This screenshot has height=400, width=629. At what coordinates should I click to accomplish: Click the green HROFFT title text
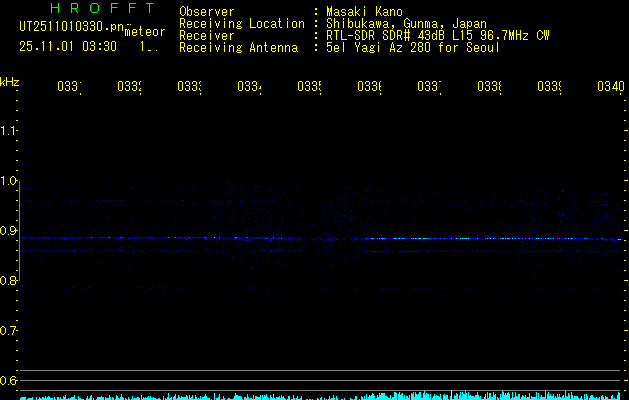pos(102,8)
